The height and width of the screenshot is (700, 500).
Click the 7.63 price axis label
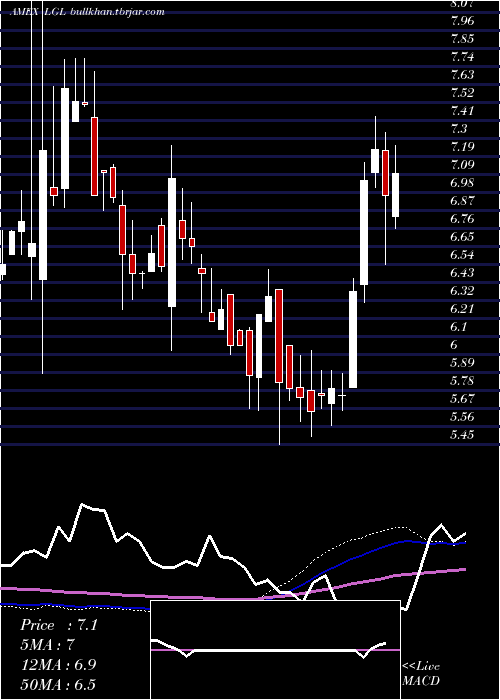tap(462, 75)
